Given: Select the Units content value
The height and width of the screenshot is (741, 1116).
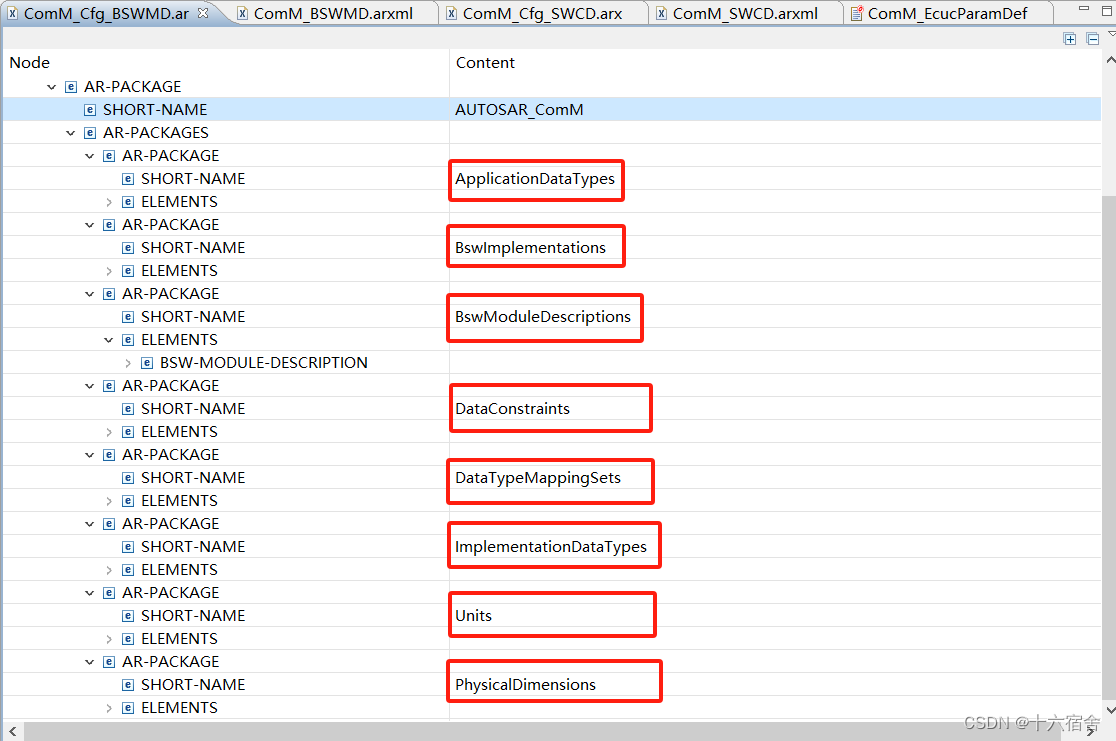Looking at the screenshot, I should [473, 616].
